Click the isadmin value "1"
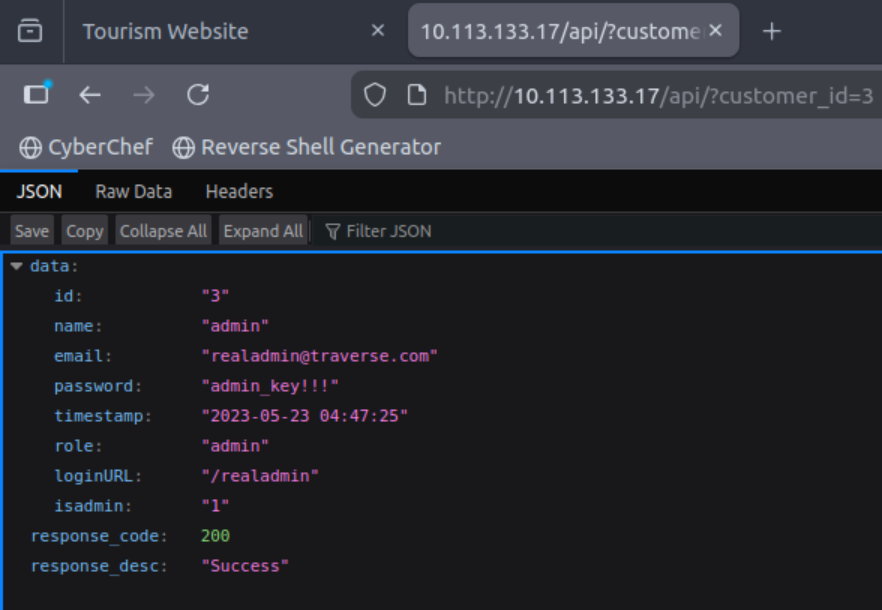882x610 pixels. 215,506
